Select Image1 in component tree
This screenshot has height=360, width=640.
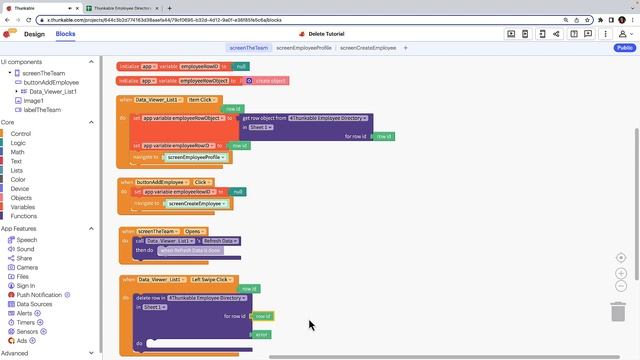(33, 101)
